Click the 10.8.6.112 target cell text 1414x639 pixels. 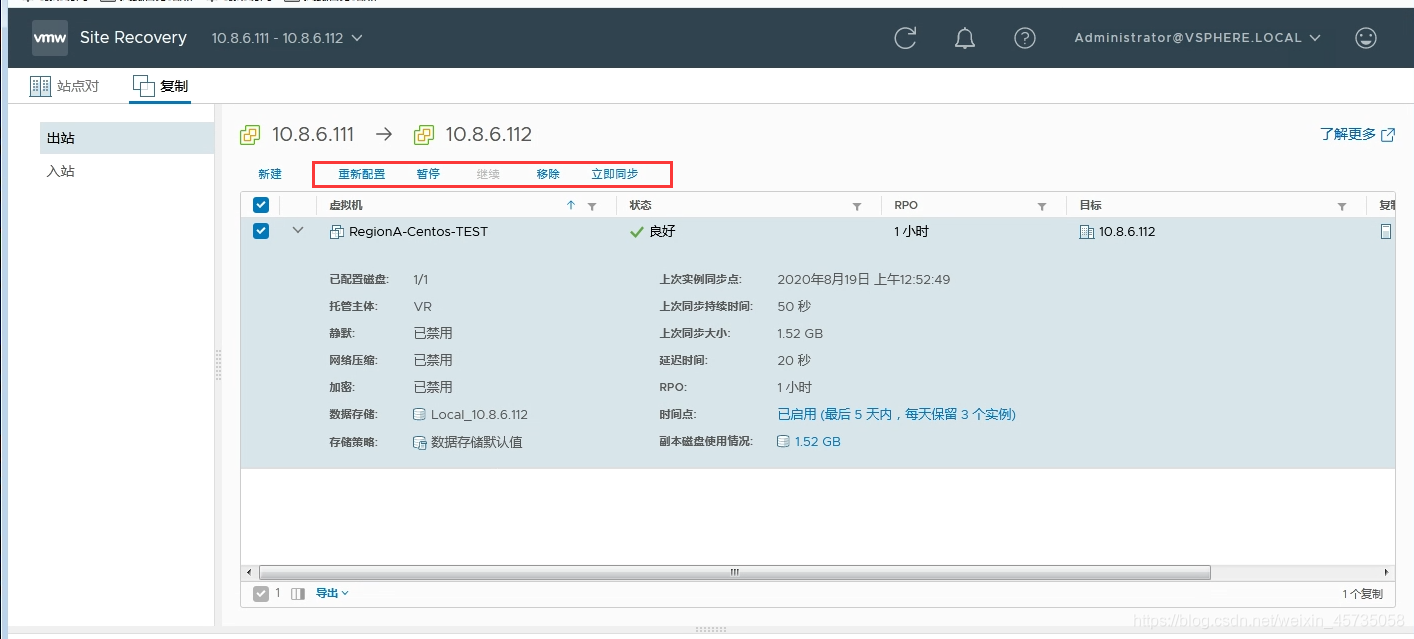(x=1127, y=232)
